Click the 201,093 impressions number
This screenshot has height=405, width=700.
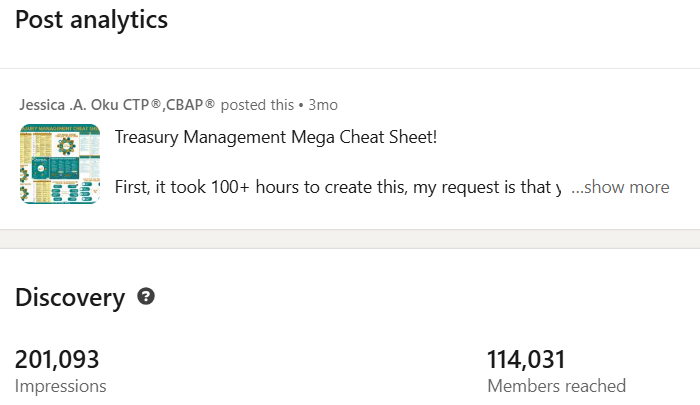57,359
